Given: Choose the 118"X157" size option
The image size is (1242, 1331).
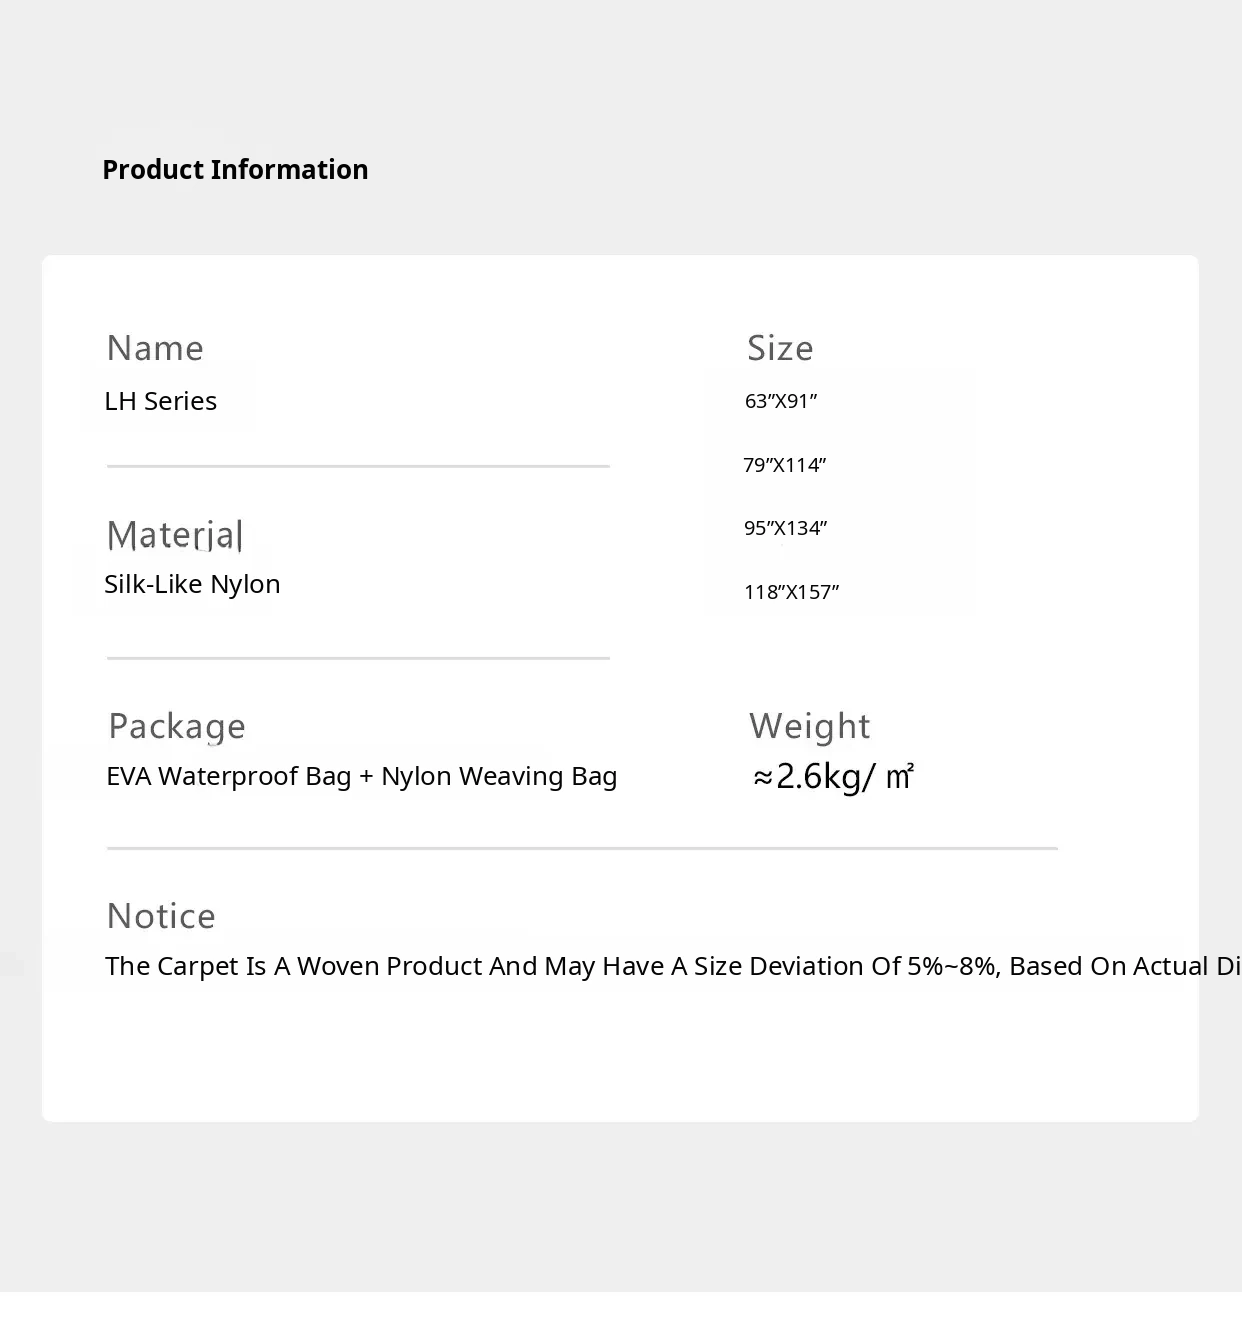Looking at the screenshot, I should 792,592.
